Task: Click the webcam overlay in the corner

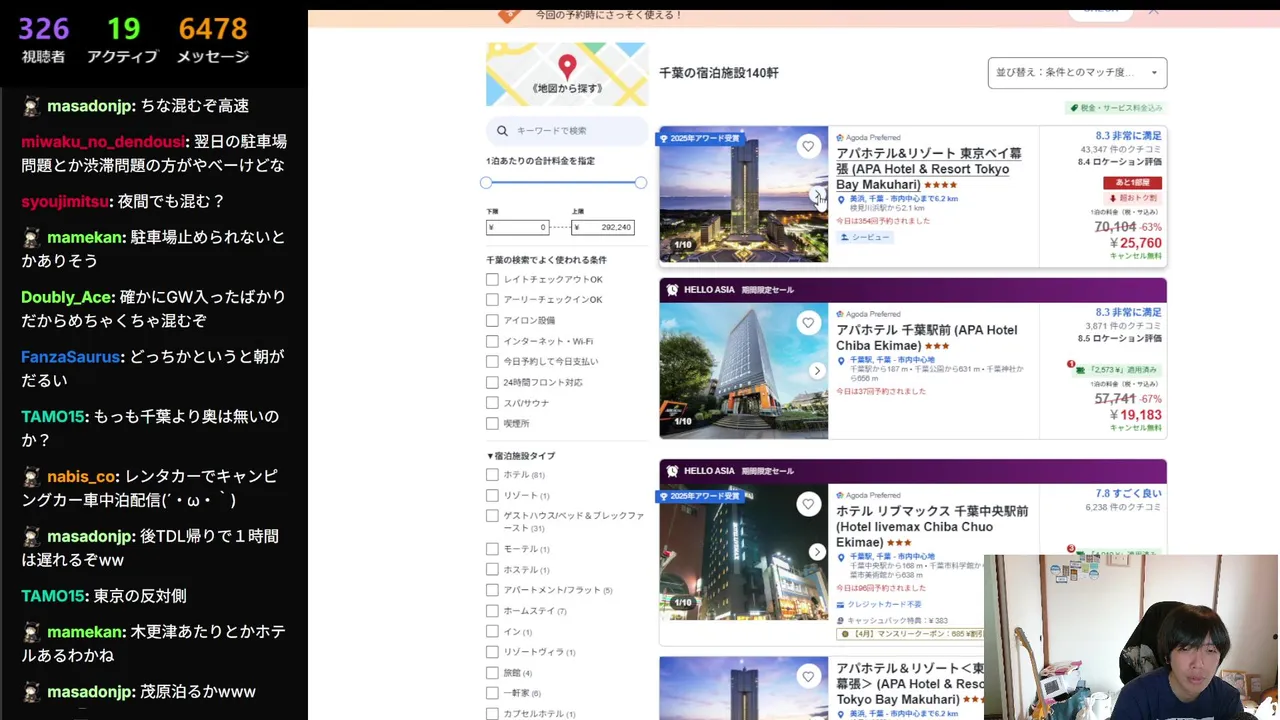Action: (x=1131, y=637)
